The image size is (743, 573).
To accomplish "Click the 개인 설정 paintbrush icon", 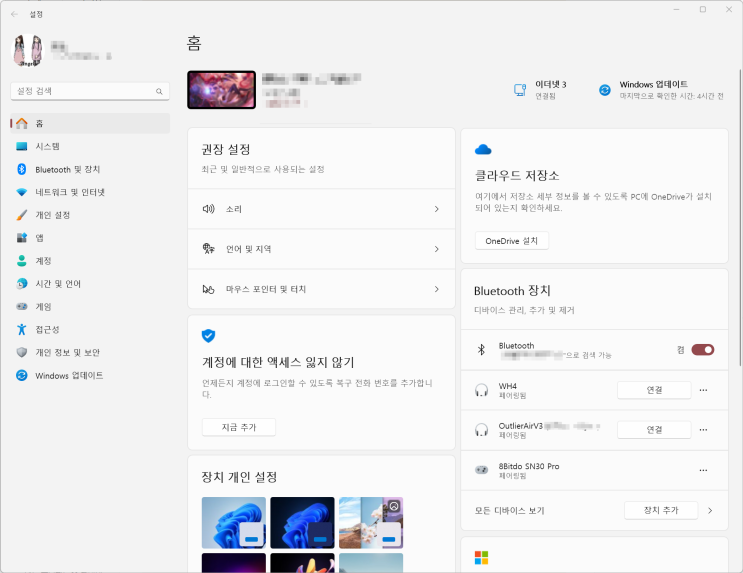I will pyautogui.click(x=22, y=215).
